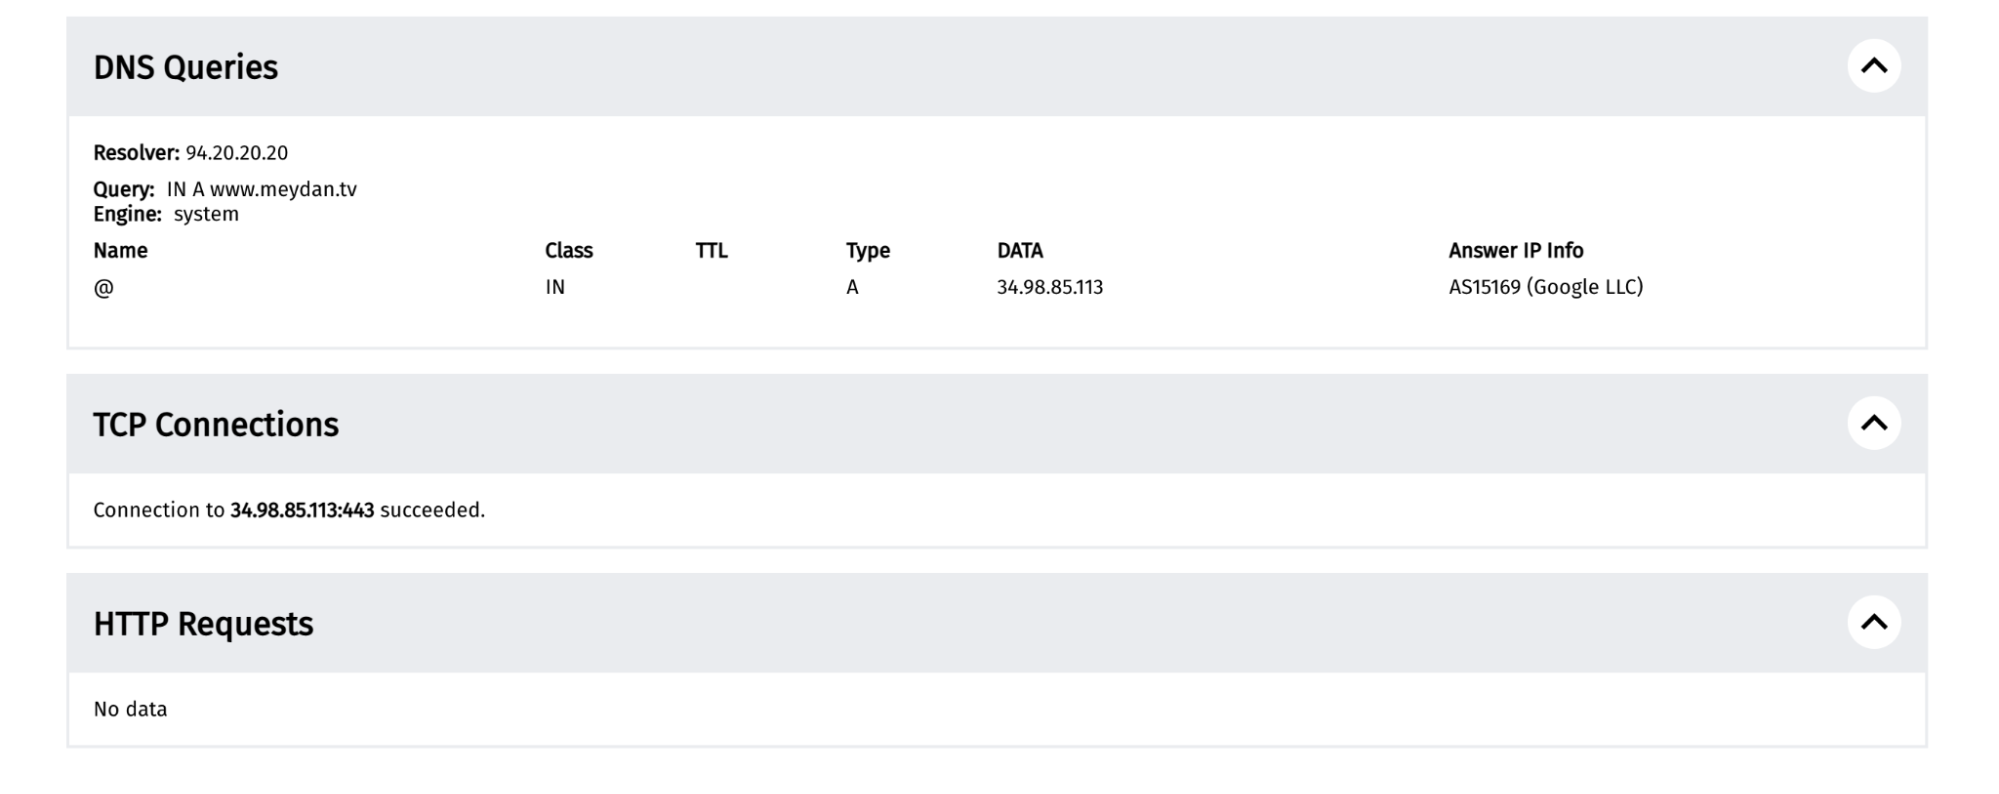This screenshot has height=794, width=1999.
Task: Collapse the TCP Connections section chevron
Action: click(1873, 423)
